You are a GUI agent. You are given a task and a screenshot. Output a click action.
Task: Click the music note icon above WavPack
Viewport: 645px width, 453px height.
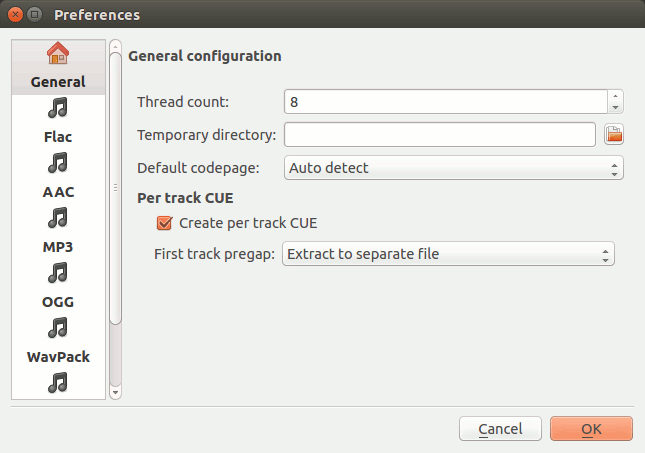58,327
